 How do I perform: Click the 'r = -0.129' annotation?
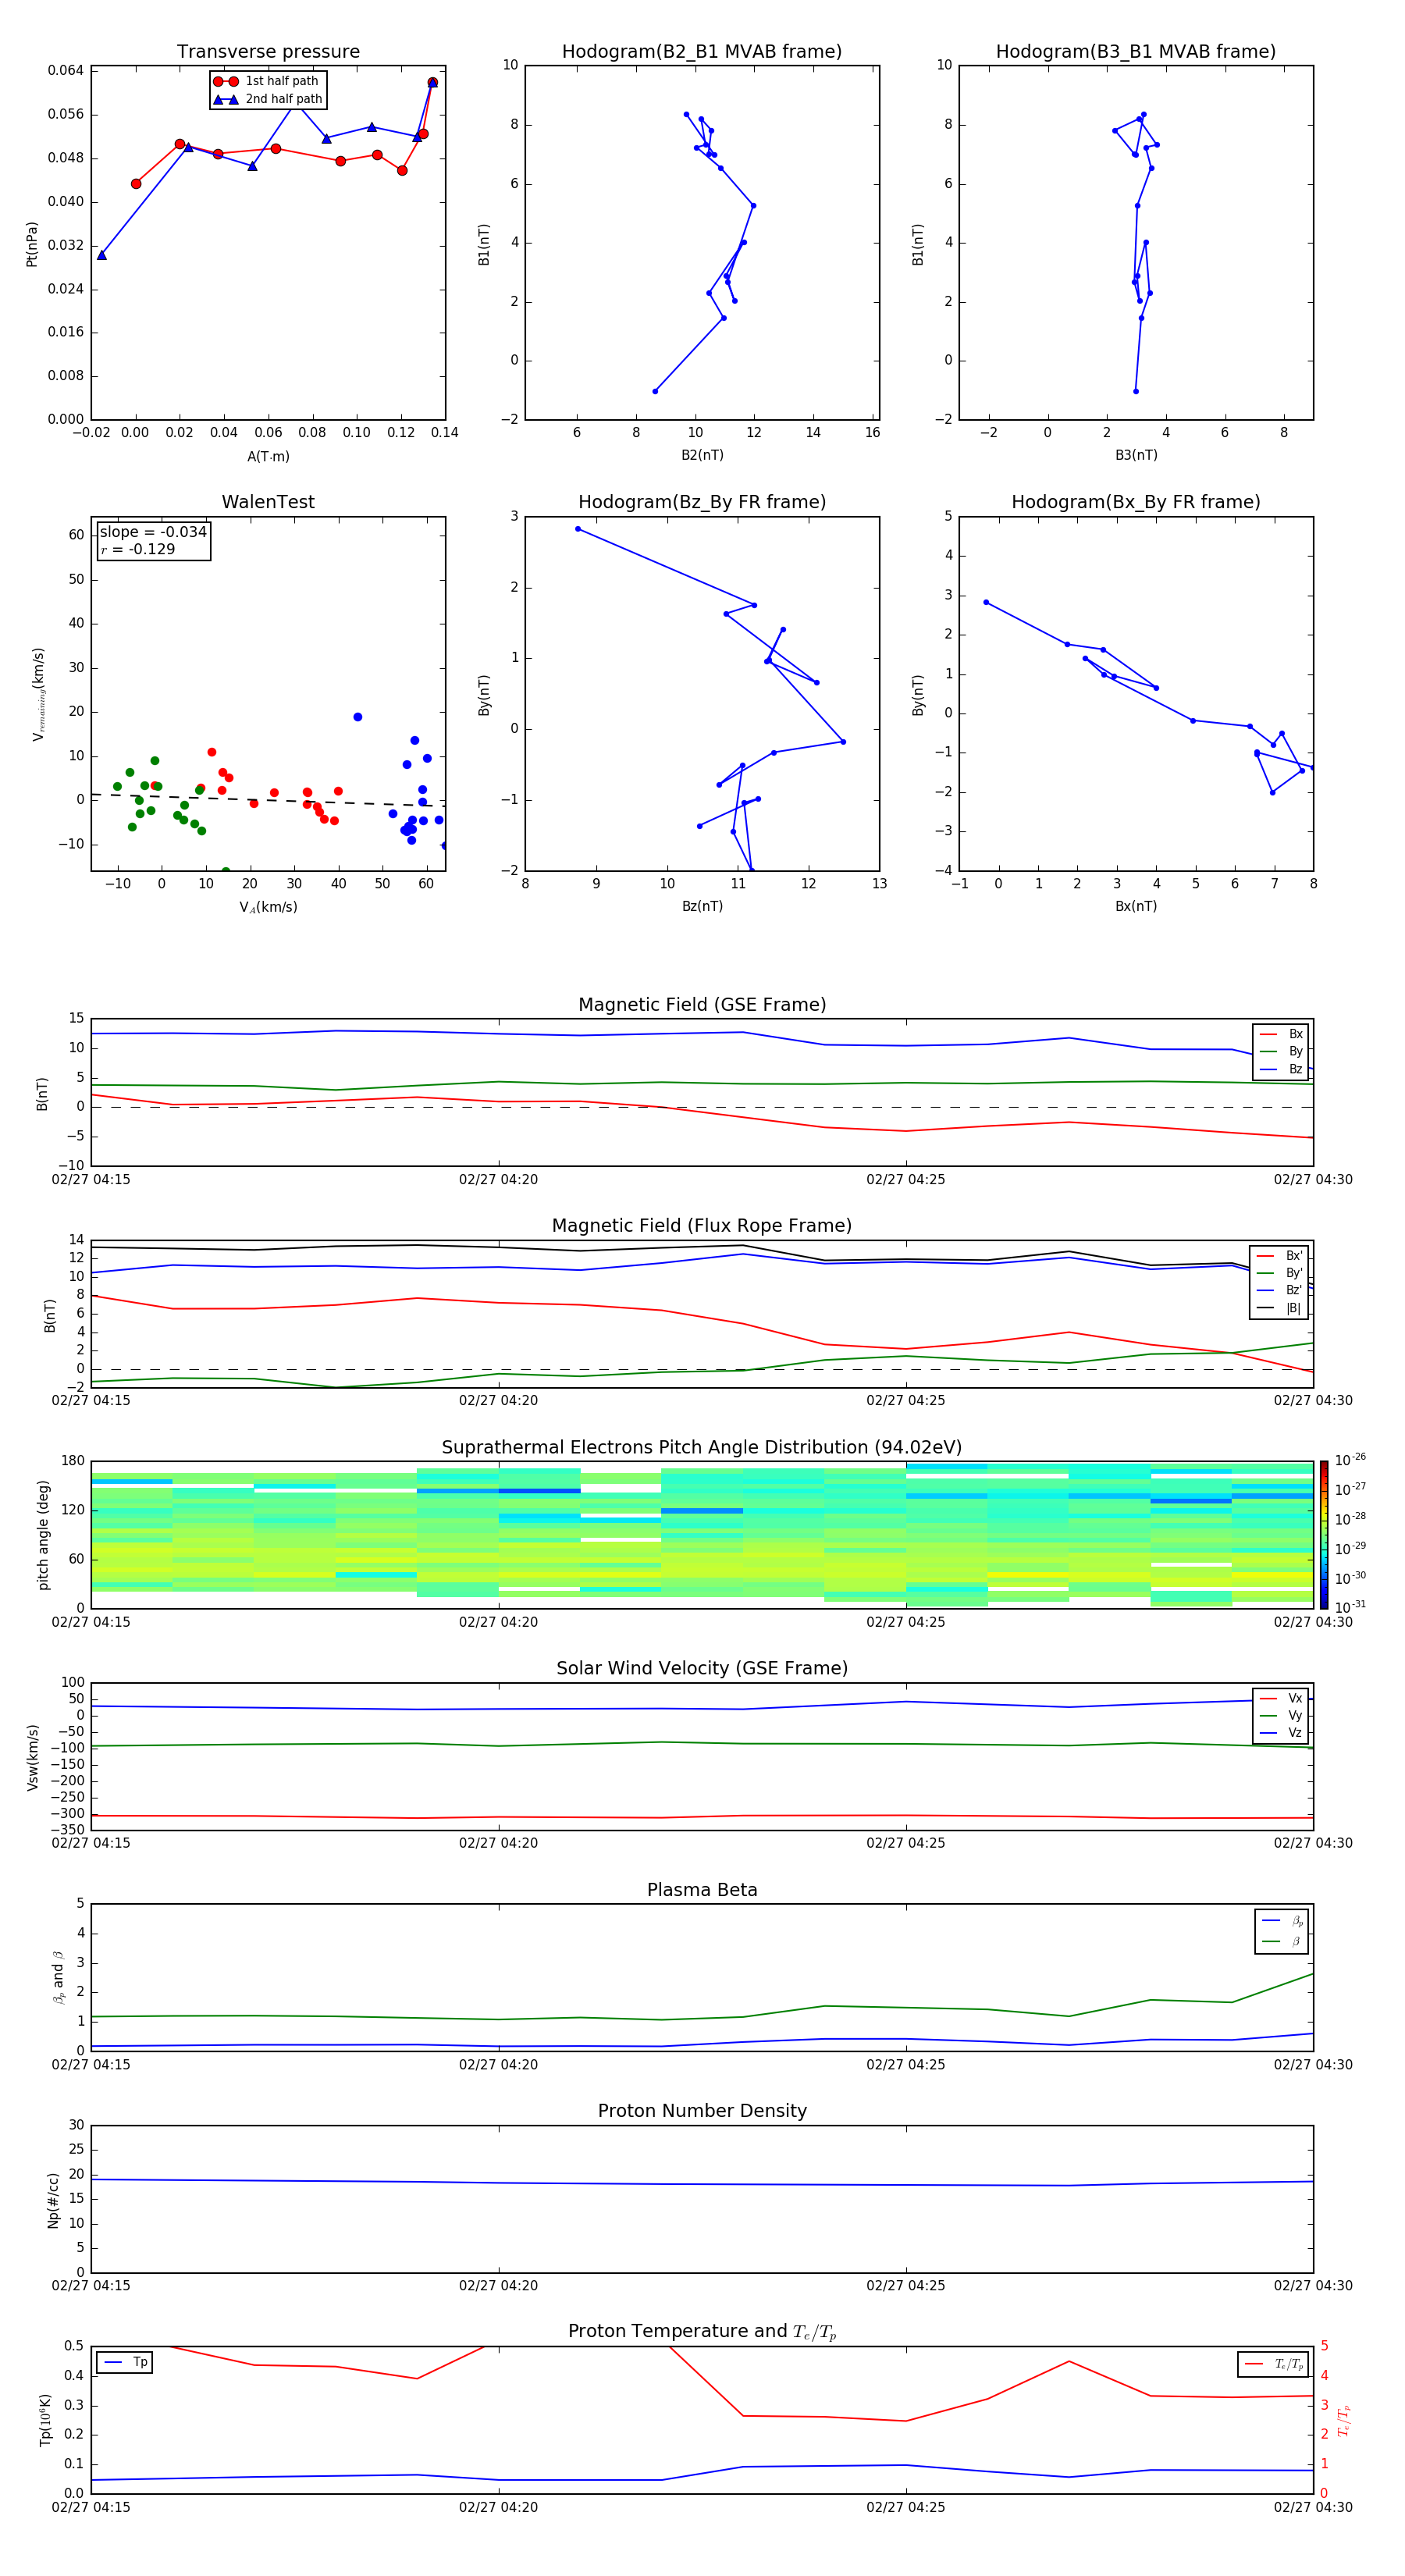pyautogui.click(x=138, y=549)
